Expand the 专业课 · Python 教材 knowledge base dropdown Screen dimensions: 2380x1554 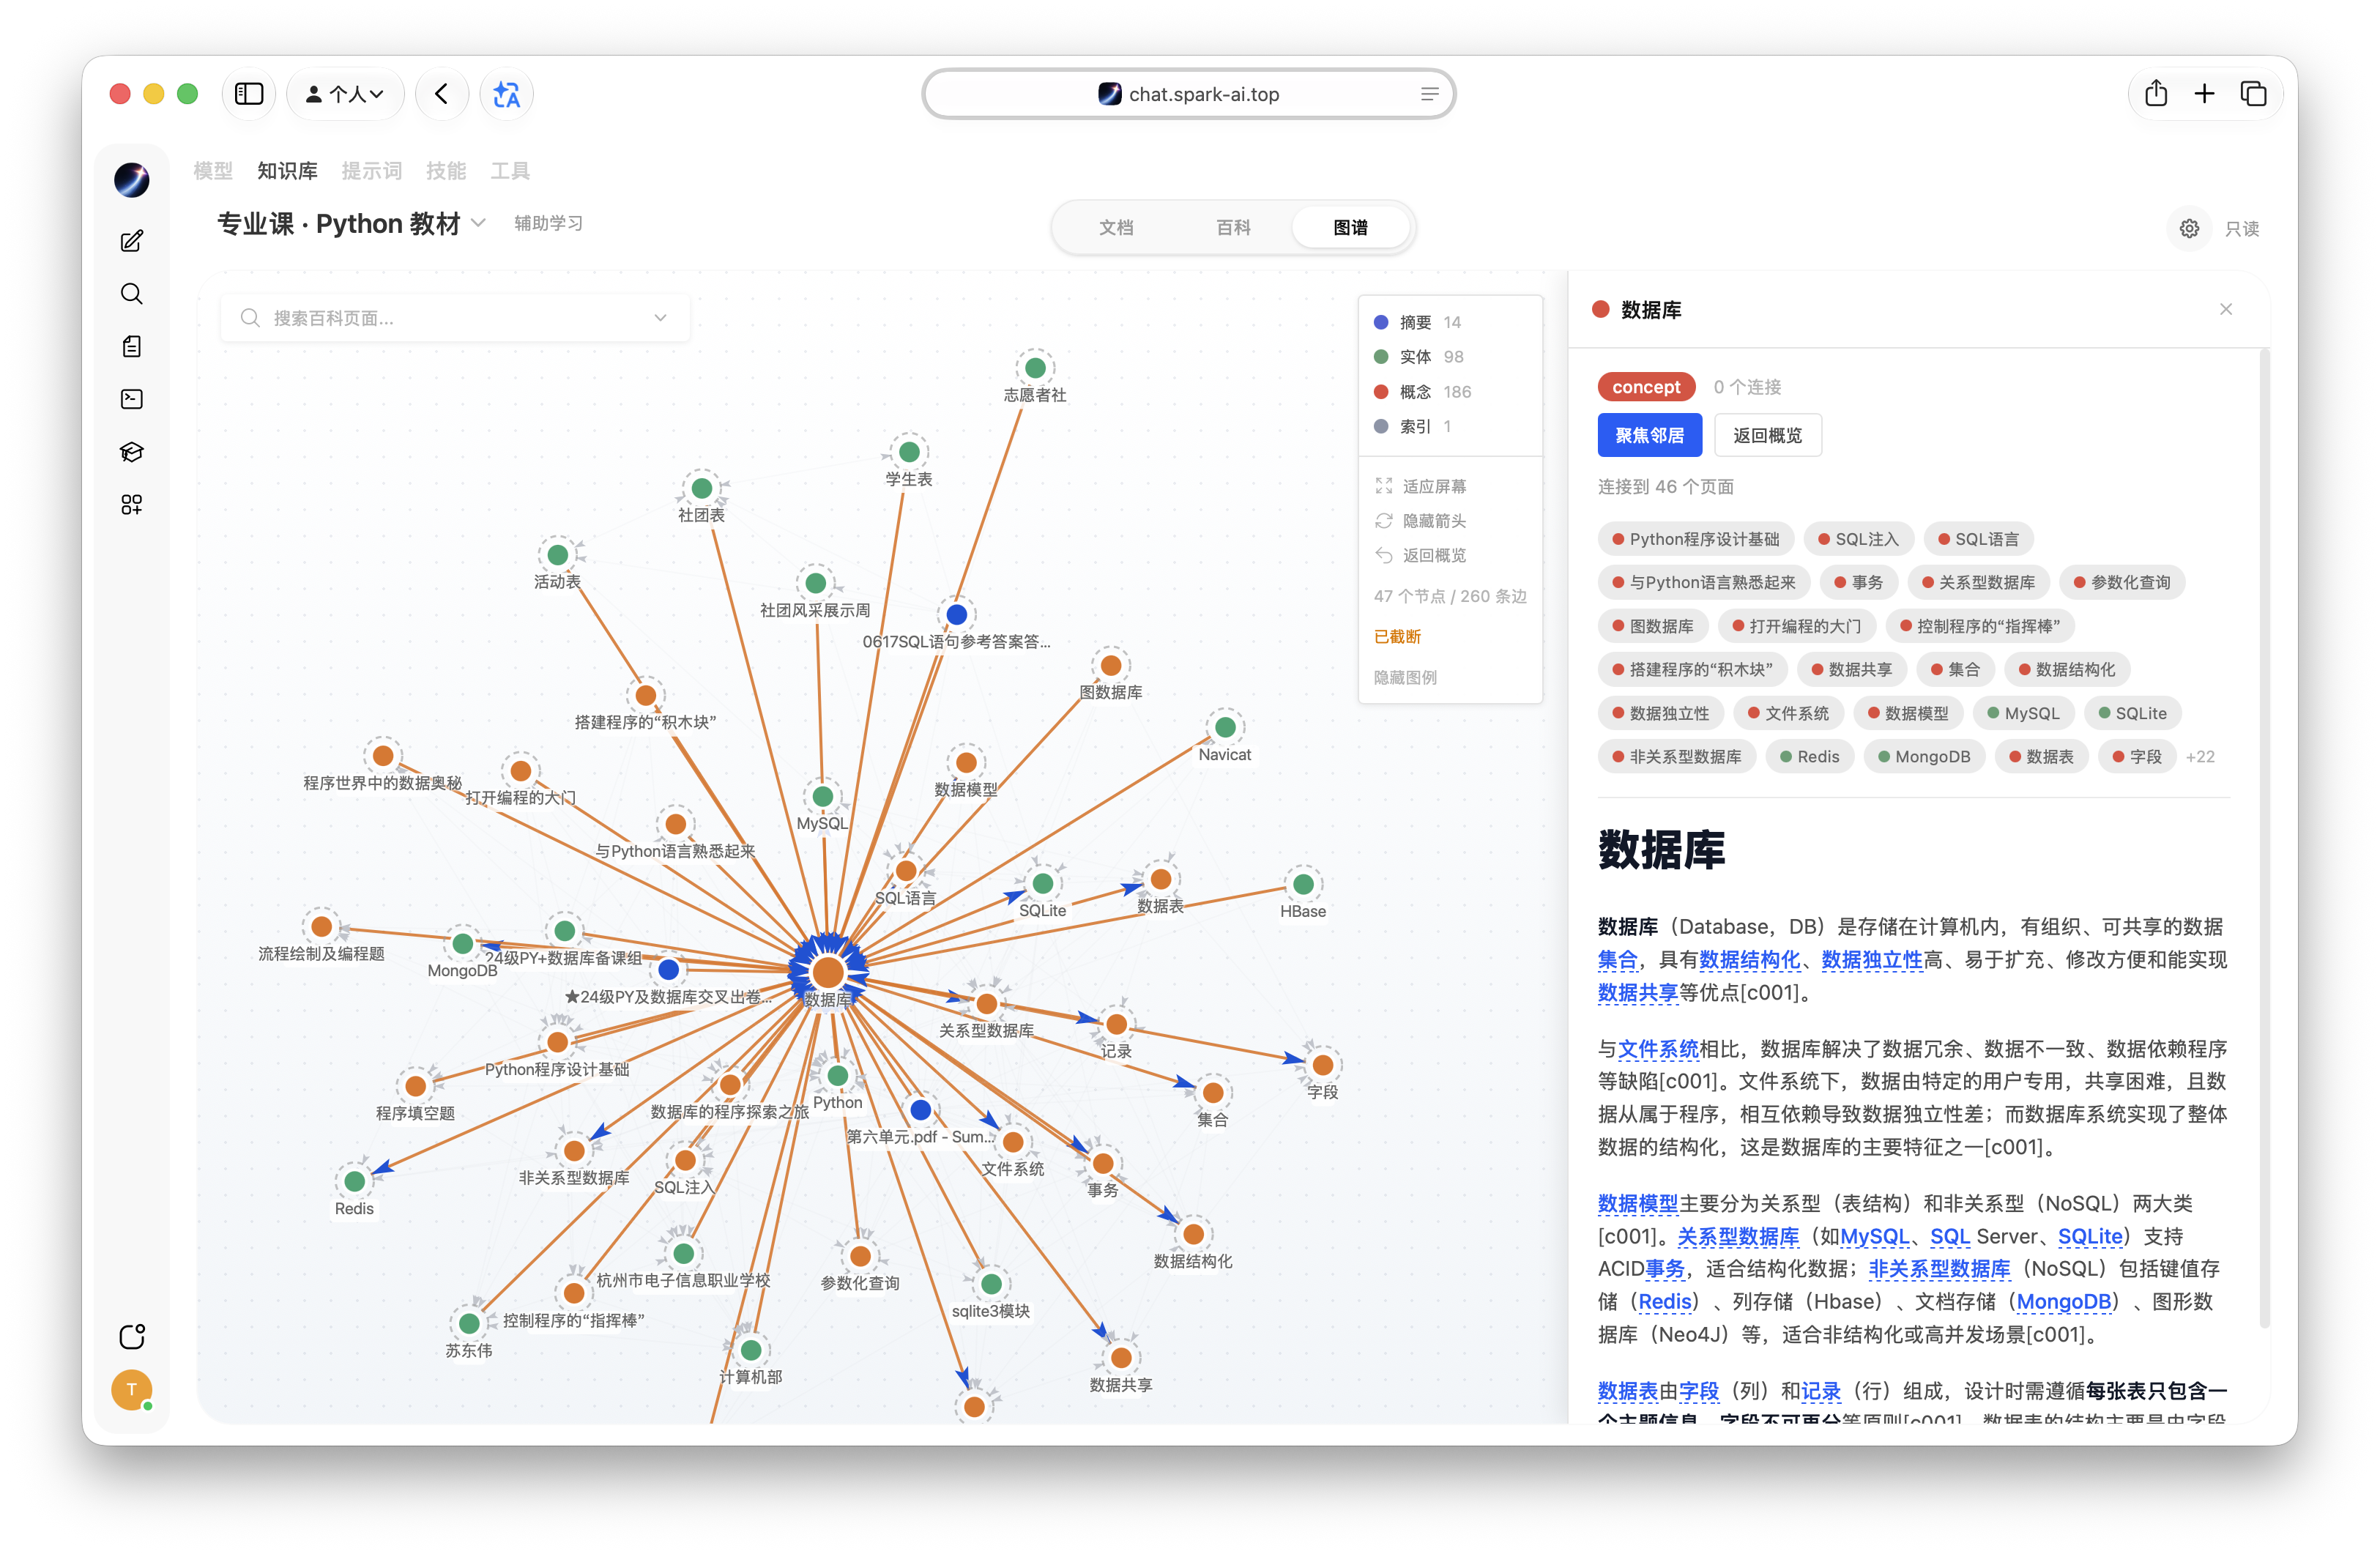pyautogui.click(x=479, y=223)
